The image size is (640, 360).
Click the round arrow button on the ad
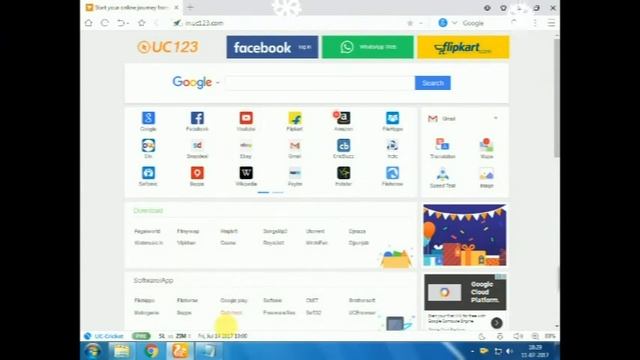coord(496,323)
